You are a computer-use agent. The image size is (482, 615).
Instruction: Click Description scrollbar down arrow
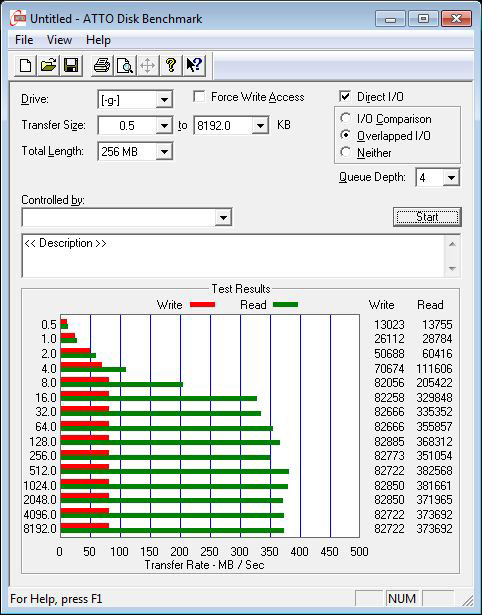click(452, 268)
